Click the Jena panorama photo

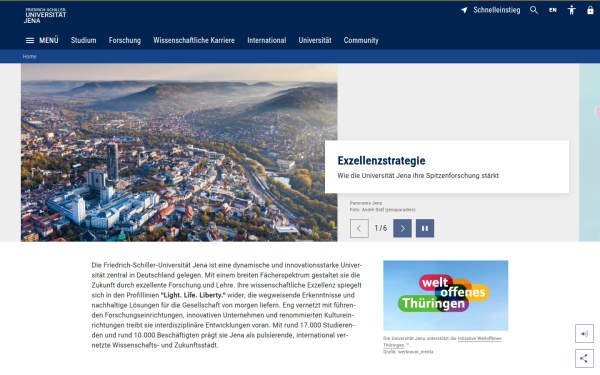179,152
